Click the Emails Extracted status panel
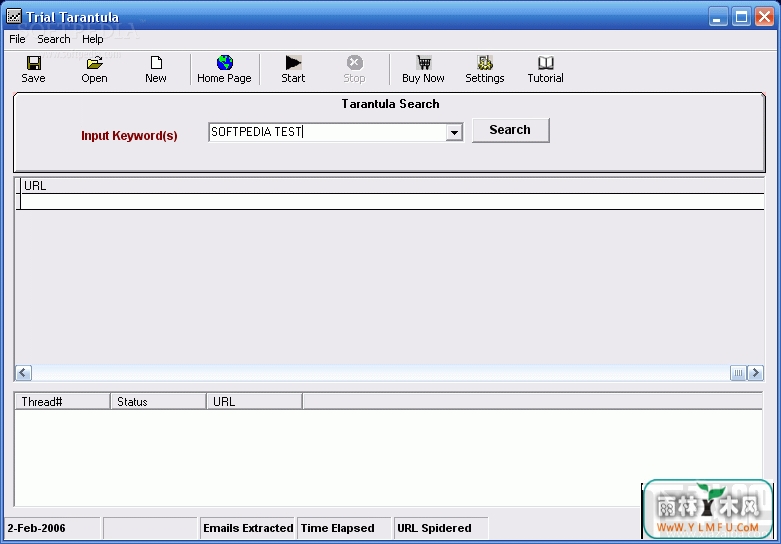781x544 pixels. 248,528
